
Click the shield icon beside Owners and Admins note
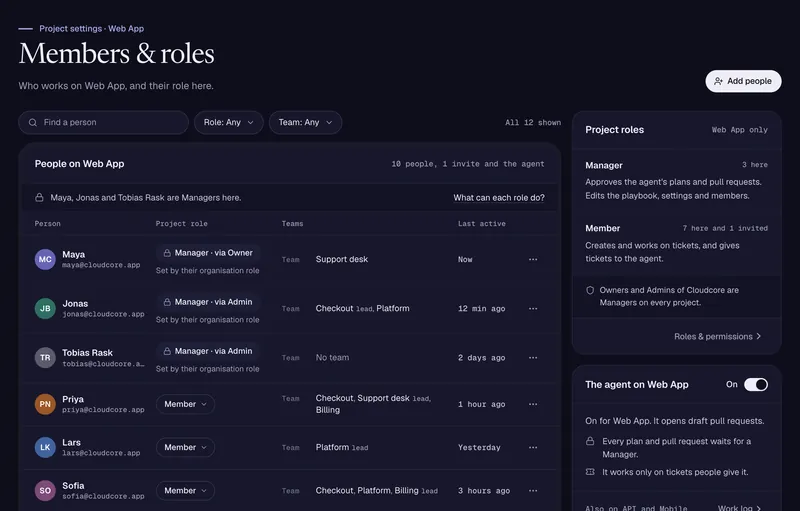tap(590, 290)
